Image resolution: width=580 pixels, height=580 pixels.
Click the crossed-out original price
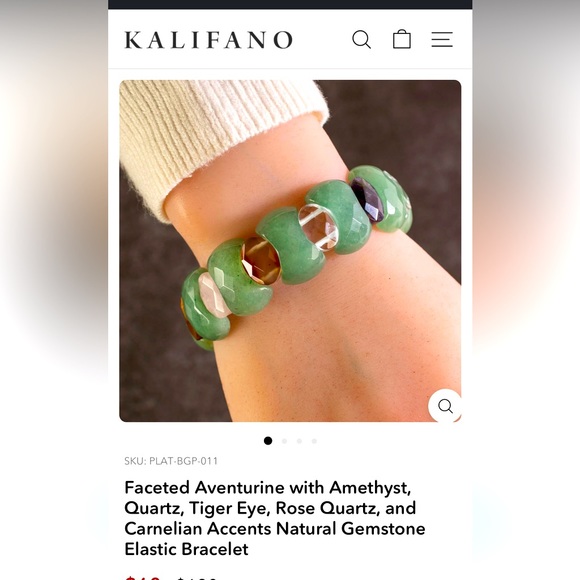(196, 578)
